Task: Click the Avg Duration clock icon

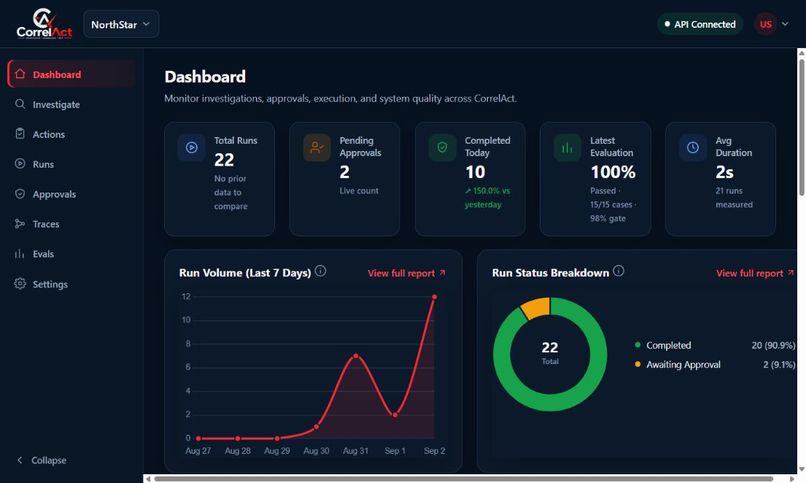Action: click(x=693, y=147)
